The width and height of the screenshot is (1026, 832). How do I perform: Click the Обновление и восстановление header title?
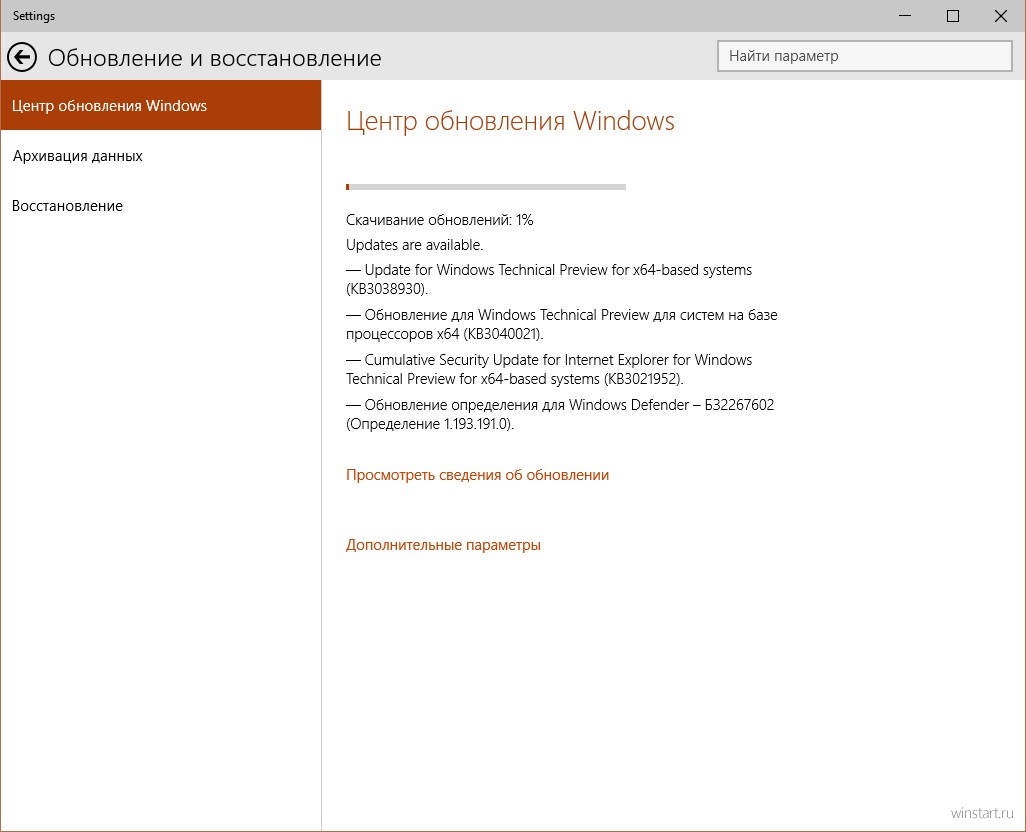(215, 58)
